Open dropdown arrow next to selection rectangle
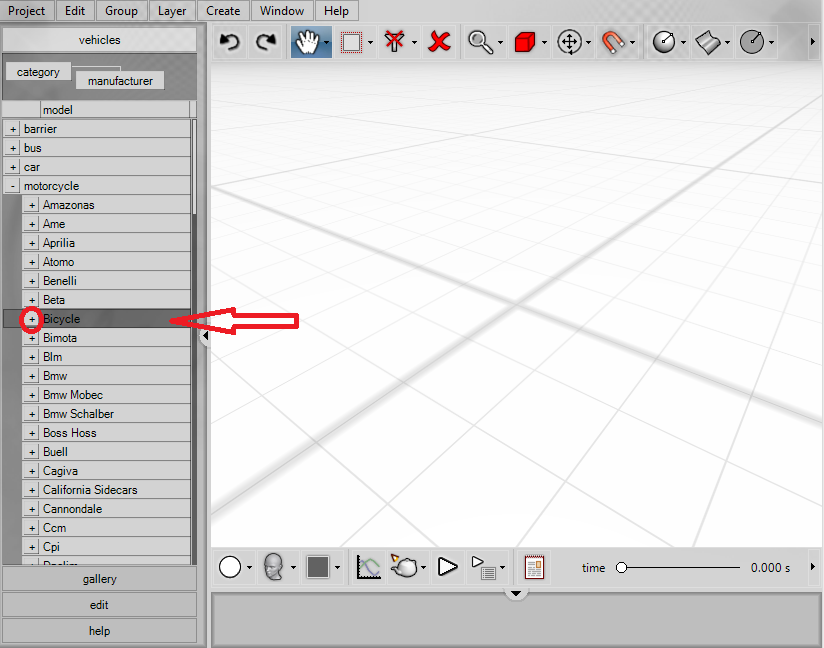Image resolution: width=824 pixels, height=648 pixels. click(370, 43)
